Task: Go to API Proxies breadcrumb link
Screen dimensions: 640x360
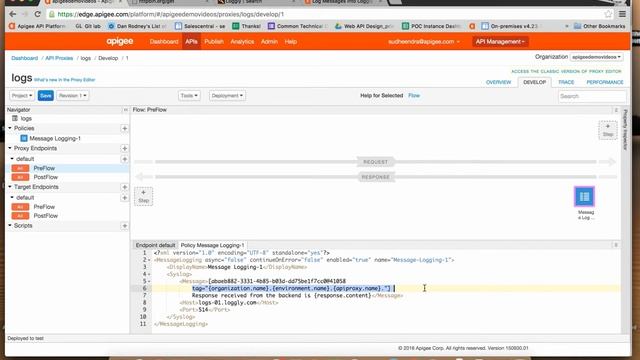Action: (x=59, y=58)
